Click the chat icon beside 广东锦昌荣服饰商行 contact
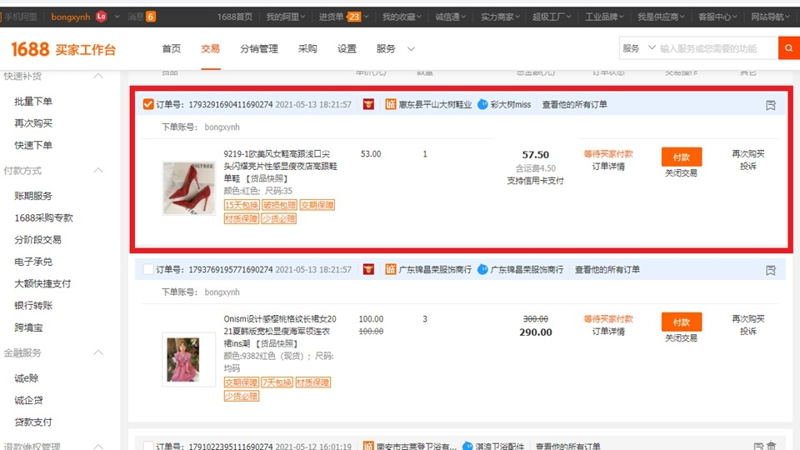The image size is (800, 450). 483,270
